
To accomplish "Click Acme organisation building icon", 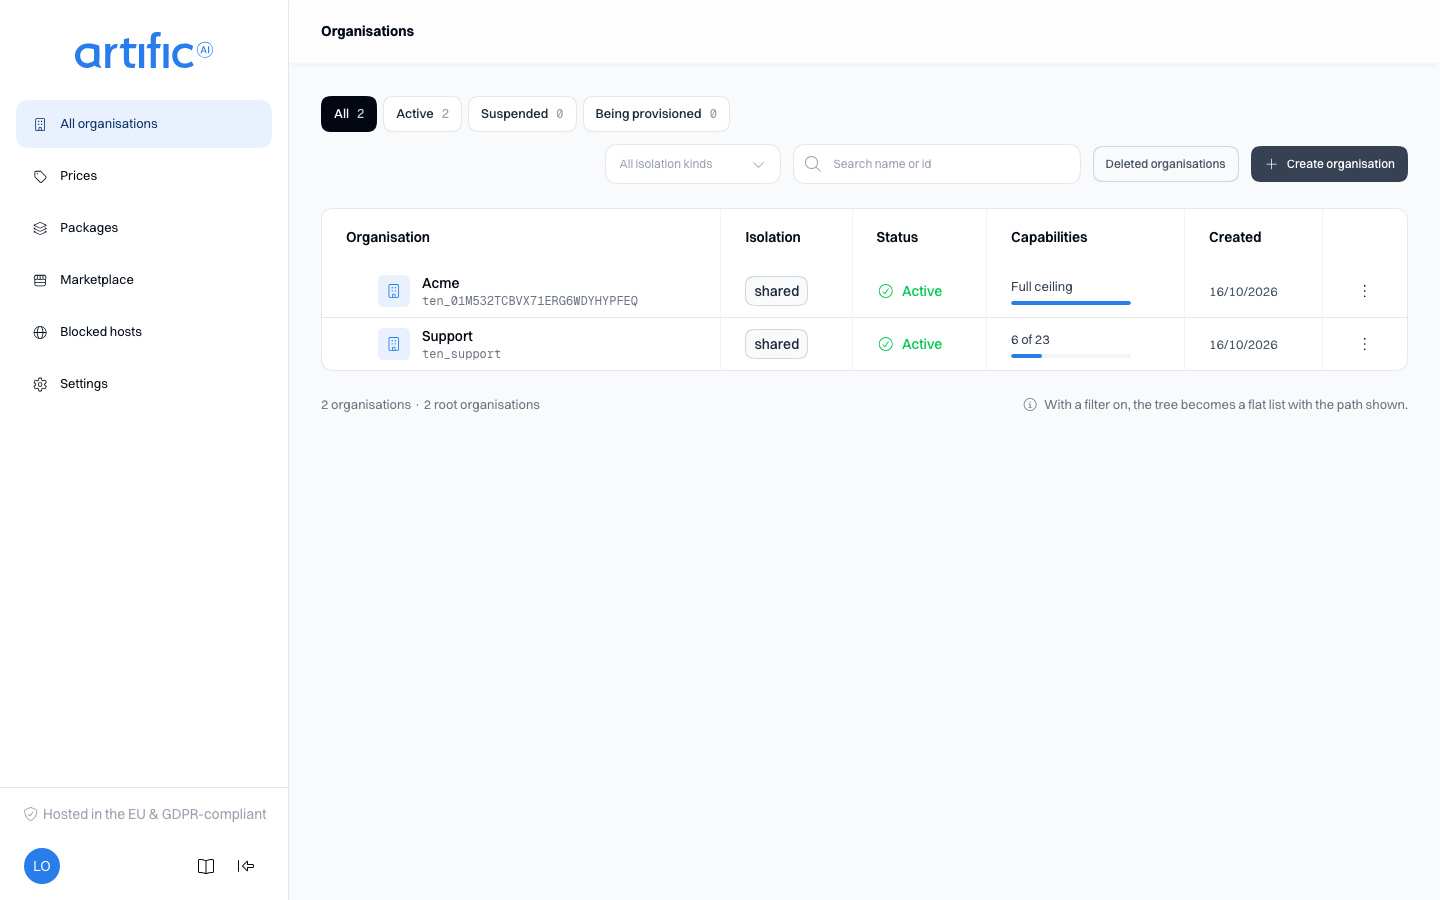I will click(x=394, y=291).
